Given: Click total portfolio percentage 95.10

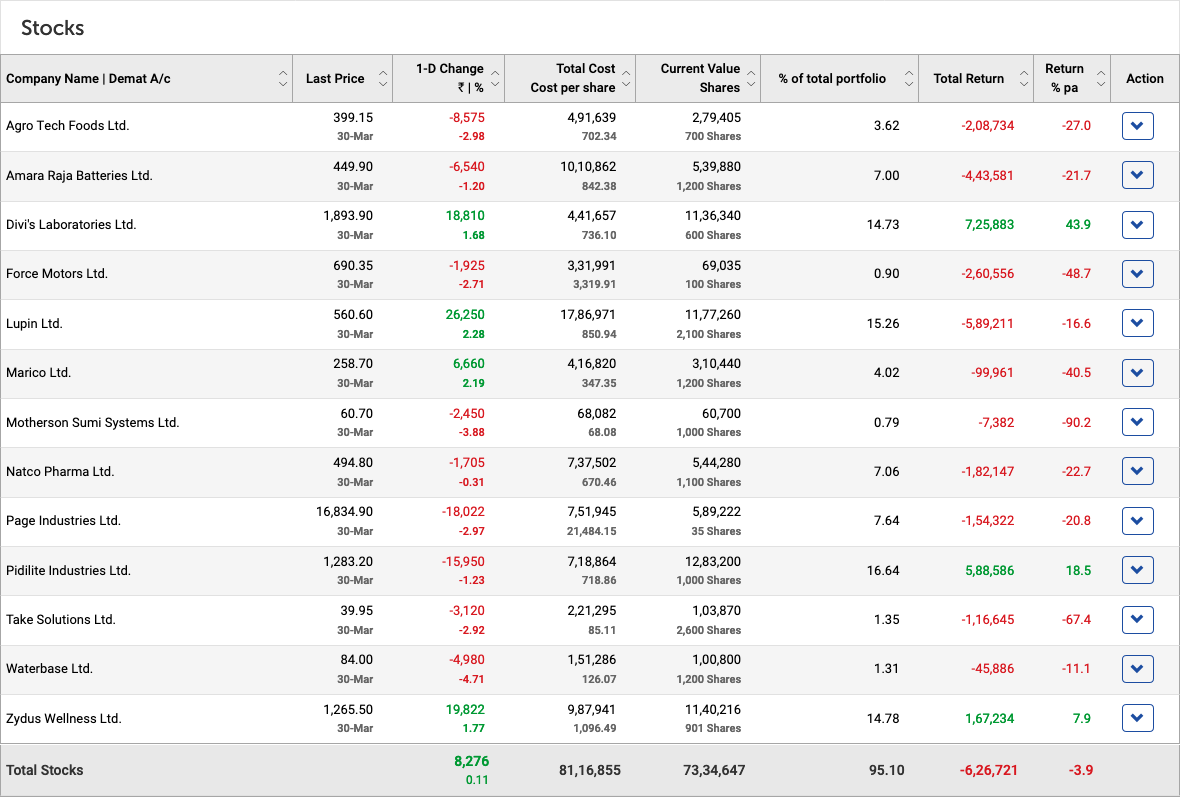Looking at the screenshot, I should [887, 770].
